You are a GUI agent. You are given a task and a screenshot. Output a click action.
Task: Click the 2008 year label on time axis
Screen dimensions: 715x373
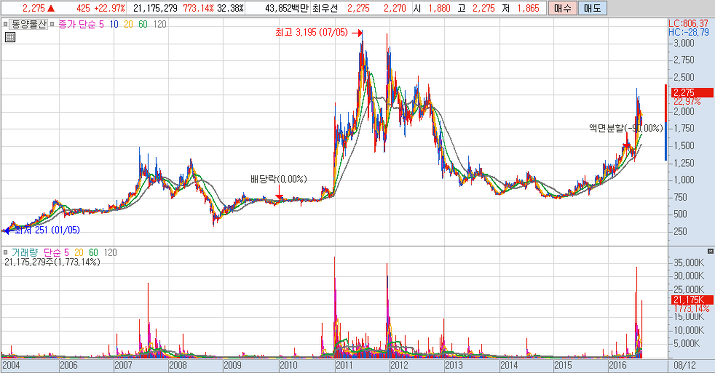click(178, 366)
